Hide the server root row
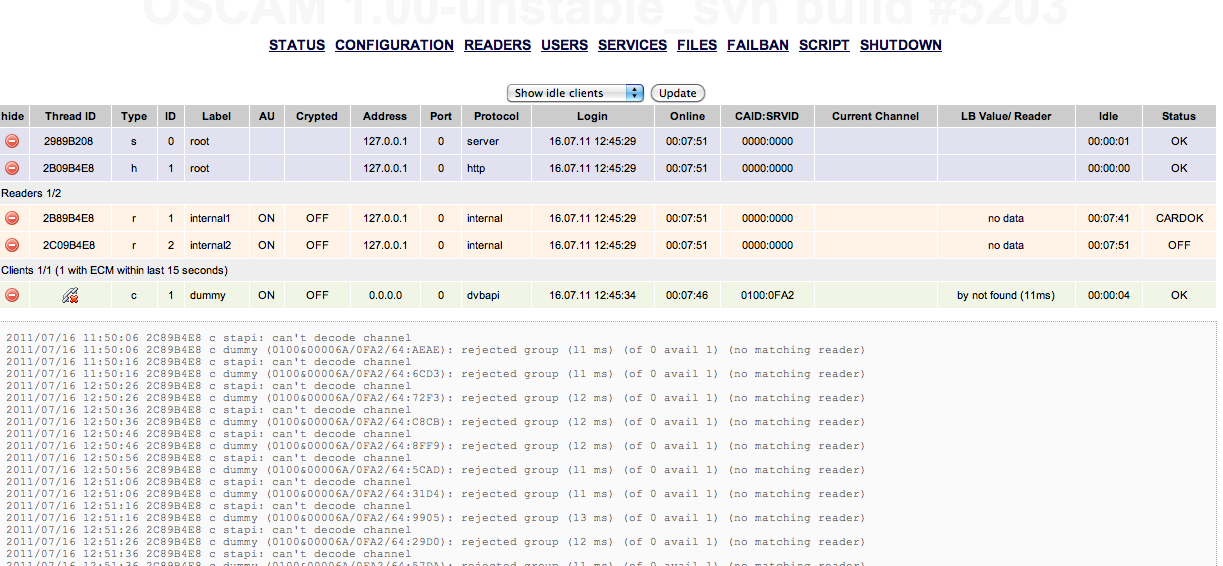 point(12,142)
